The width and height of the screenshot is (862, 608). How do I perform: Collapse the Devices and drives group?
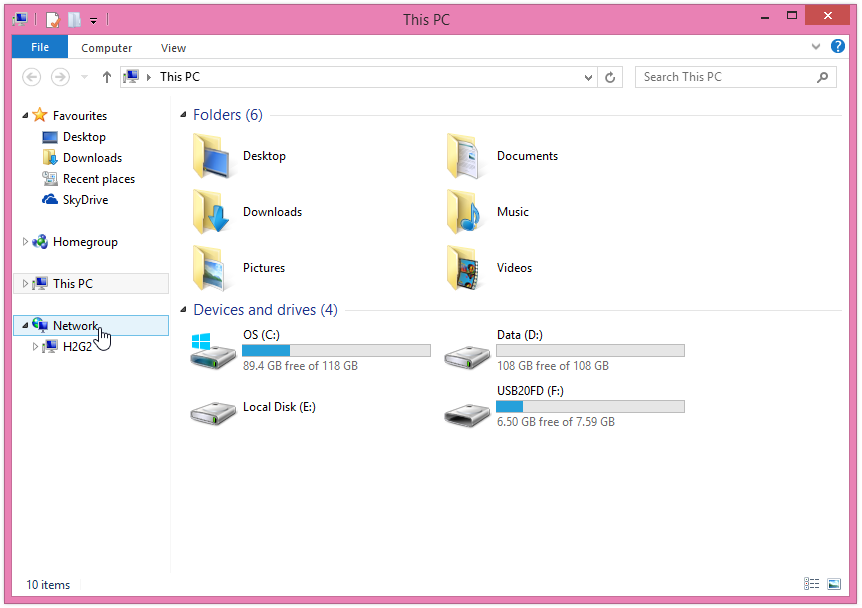click(x=183, y=310)
